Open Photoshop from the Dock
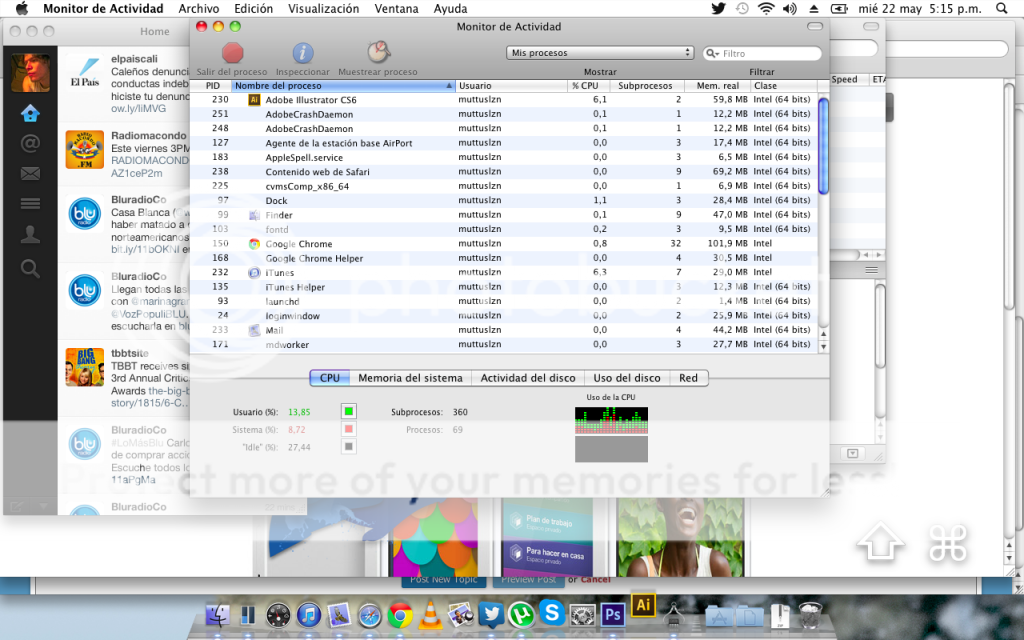Screen dimensions: 1024x640 pyautogui.click(x=613, y=615)
